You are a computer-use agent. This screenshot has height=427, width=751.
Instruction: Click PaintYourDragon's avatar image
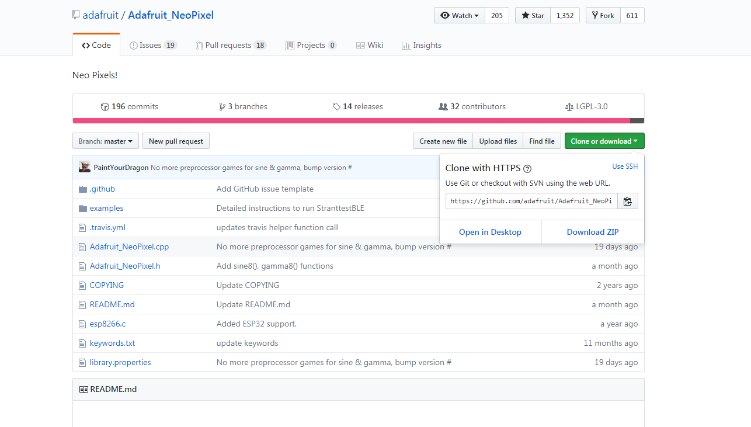tap(85, 167)
